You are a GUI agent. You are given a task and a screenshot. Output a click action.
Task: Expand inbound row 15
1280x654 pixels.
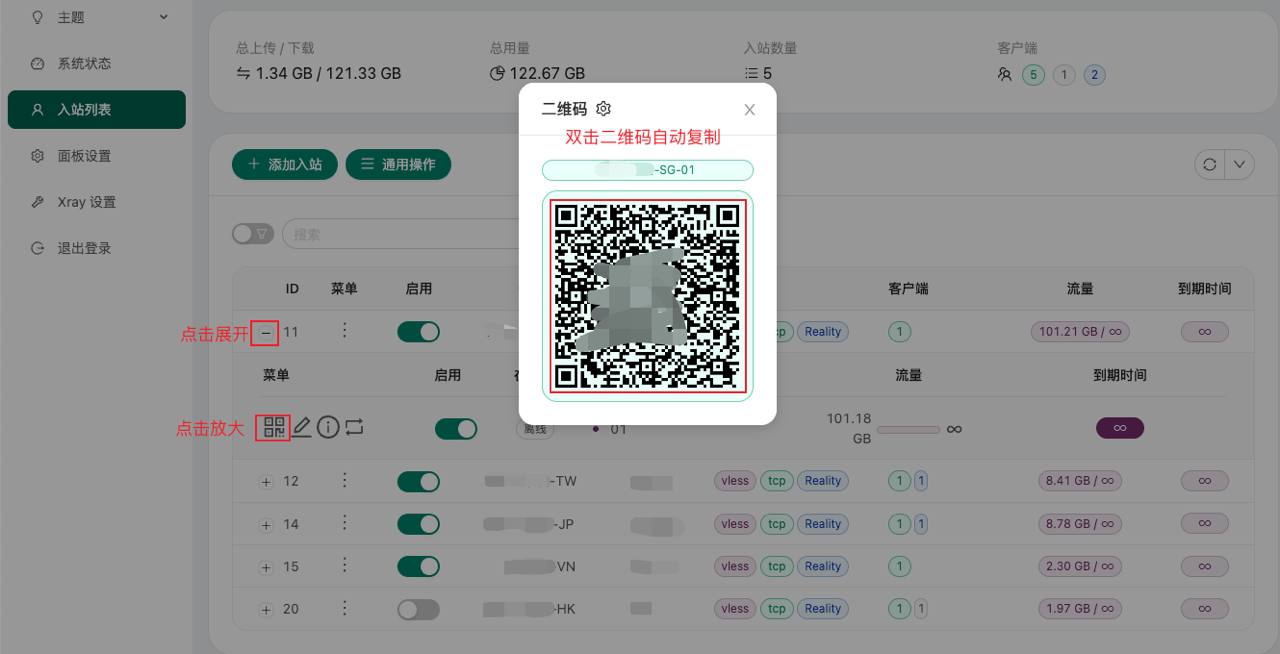tap(266, 567)
